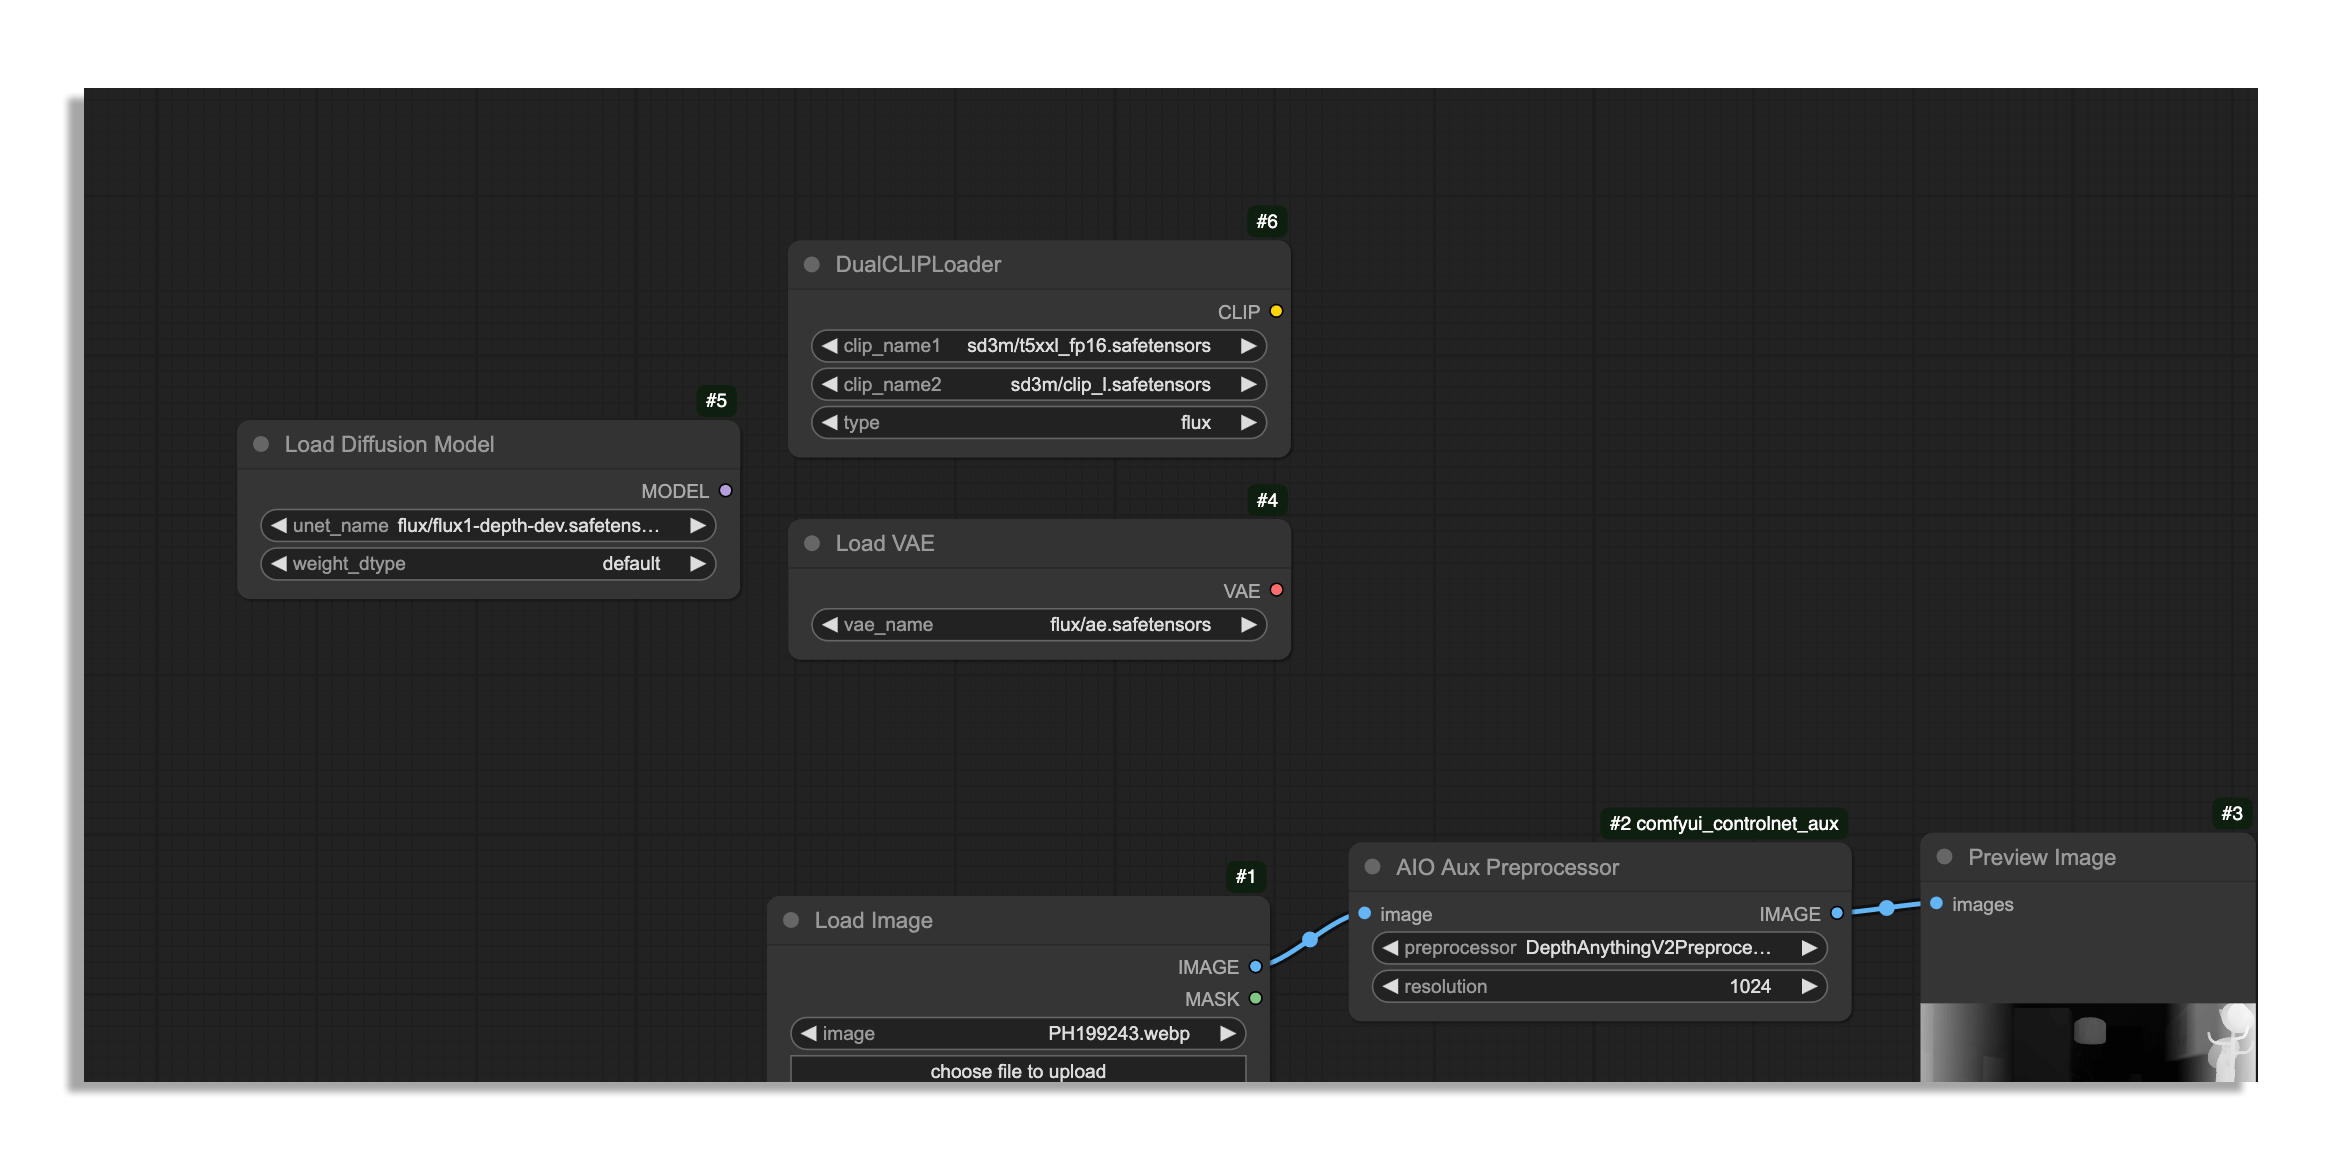Collapse the DualCLIPLoader node via its dot
This screenshot has height=1173, width=2342.
(x=812, y=265)
